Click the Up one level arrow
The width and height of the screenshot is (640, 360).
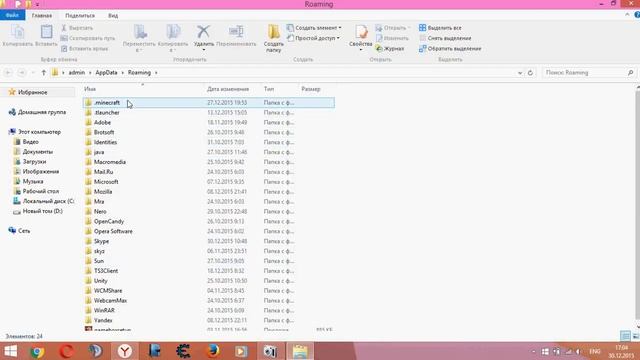click(x=44, y=73)
